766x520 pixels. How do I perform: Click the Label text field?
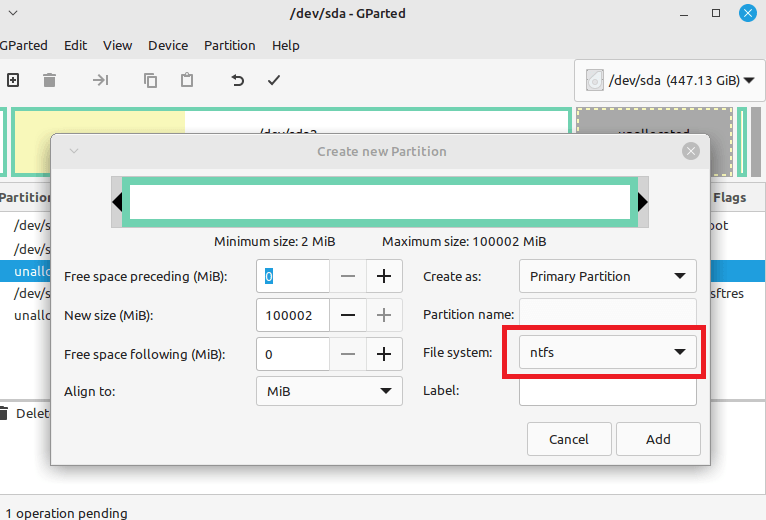click(x=607, y=391)
